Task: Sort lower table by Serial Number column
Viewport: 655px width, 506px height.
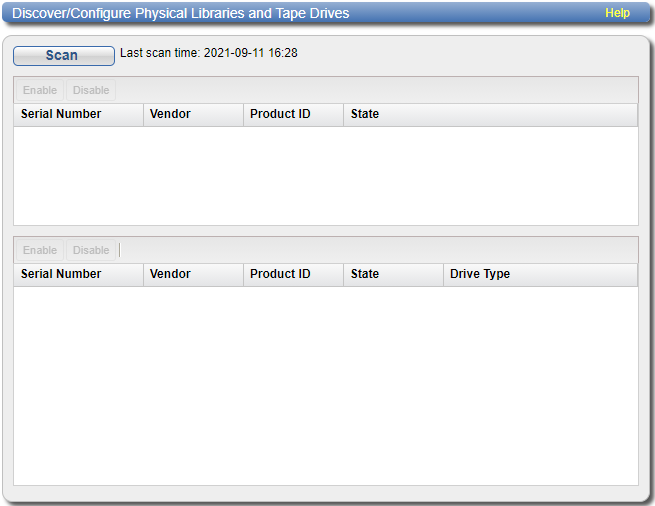Action: [61, 274]
